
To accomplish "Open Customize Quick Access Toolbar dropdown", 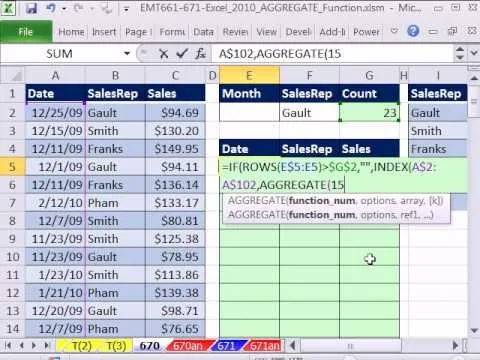I will click(x=126, y=9).
